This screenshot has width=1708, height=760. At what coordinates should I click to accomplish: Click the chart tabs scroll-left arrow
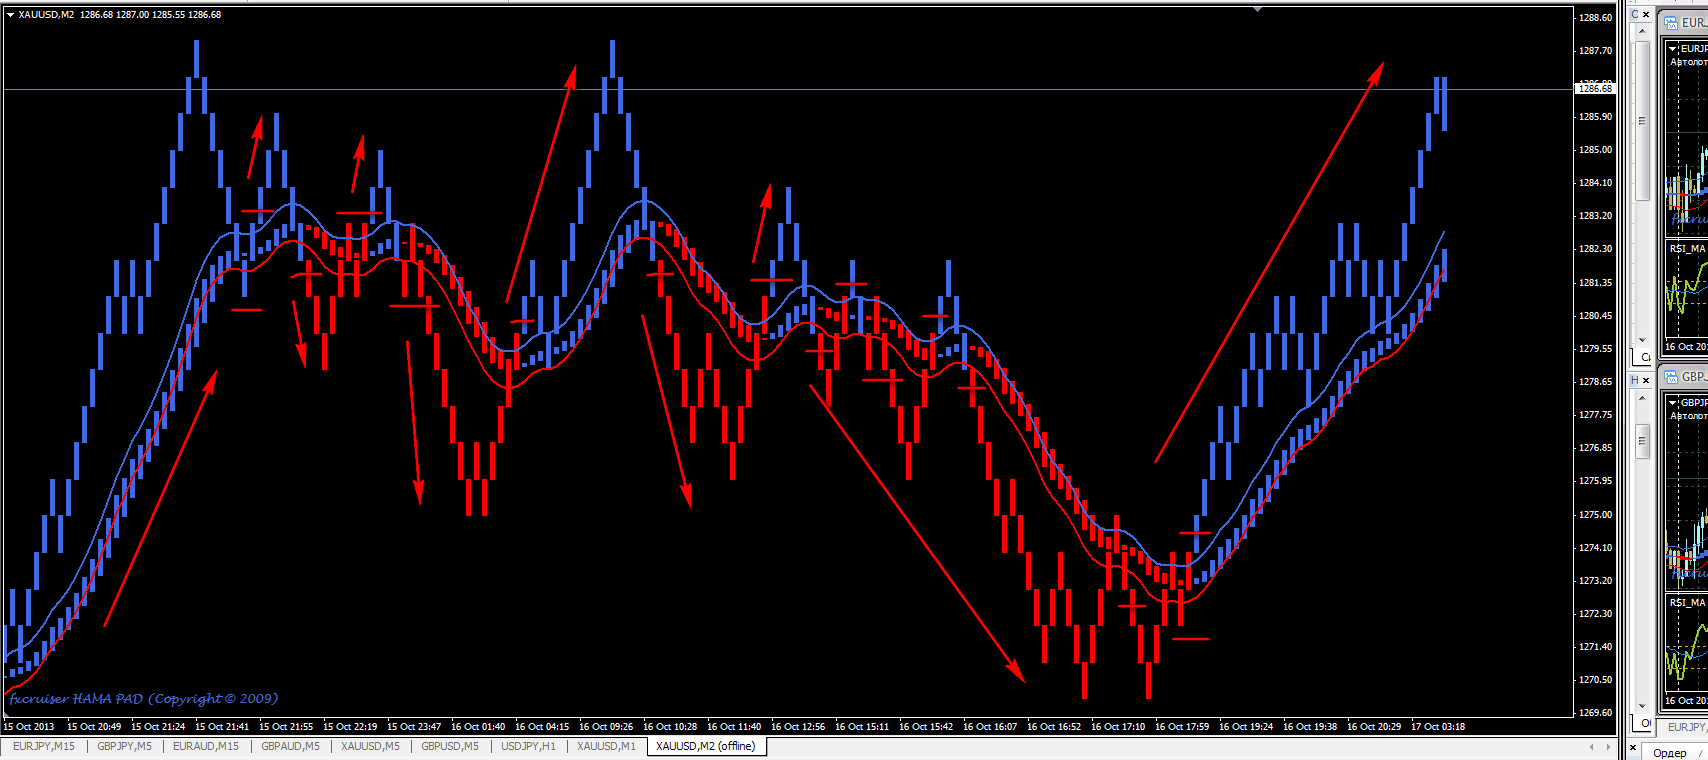click(1591, 747)
